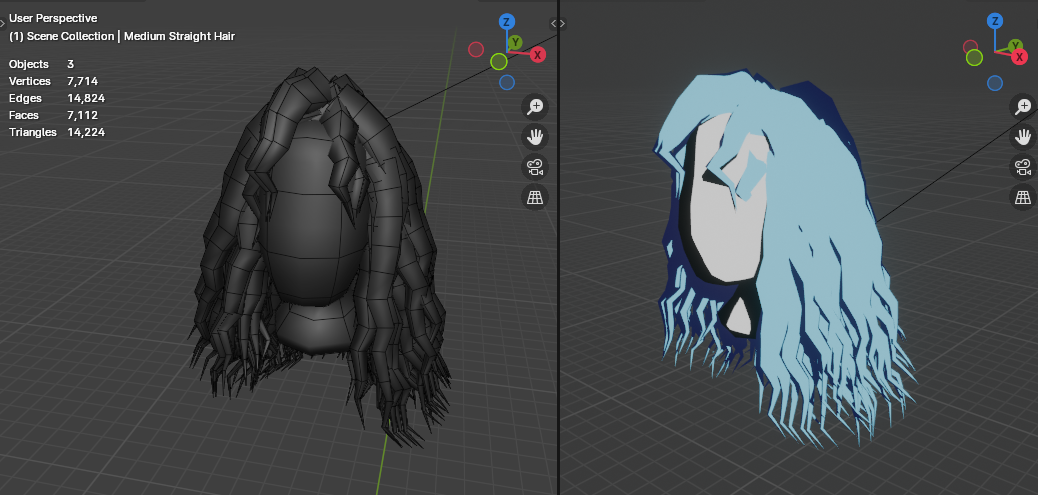Click the blue Z axis gizmo in right viewport

coord(994,21)
